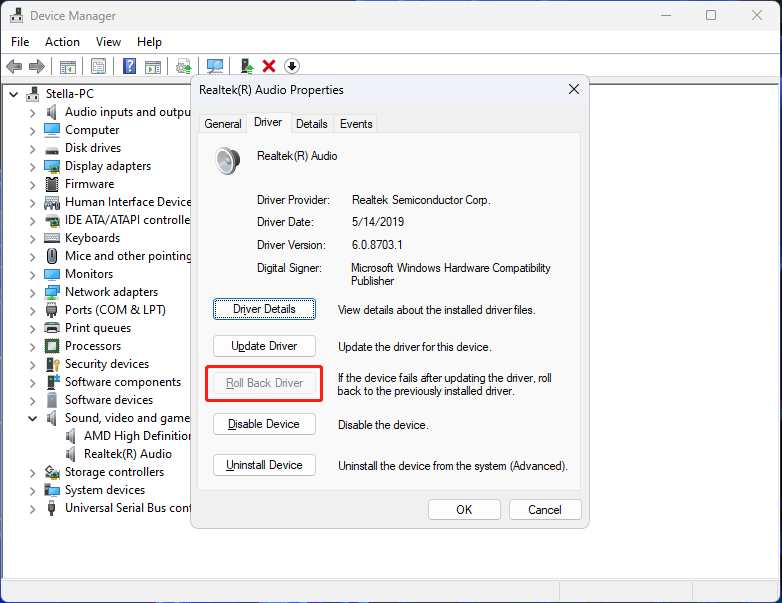This screenshot has width=782, height=603.
Task: Click Realtek Semiconductor Corp. provider text
Action: point(421,200)
